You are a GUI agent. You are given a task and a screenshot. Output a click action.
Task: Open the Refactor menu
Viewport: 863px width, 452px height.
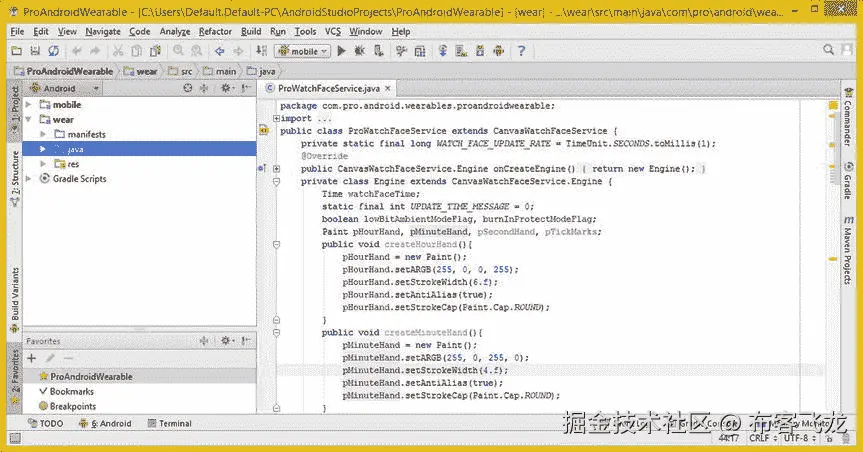pos(215,31)
